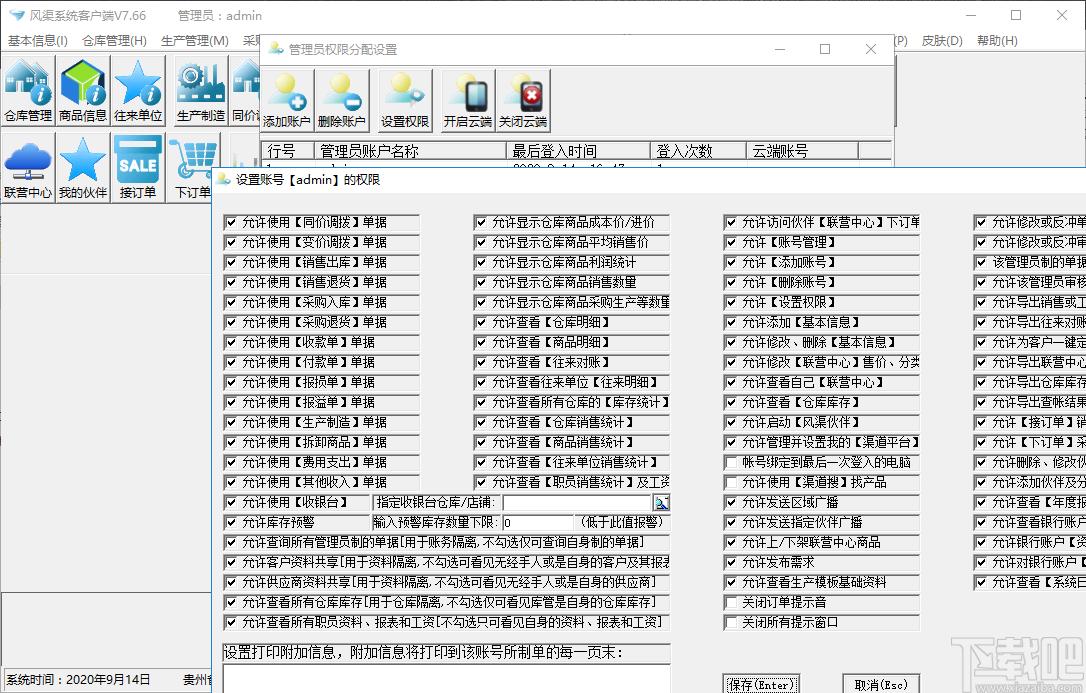Open the 生产管理(M) menu

pyautogui.click(x=195, y=41)
